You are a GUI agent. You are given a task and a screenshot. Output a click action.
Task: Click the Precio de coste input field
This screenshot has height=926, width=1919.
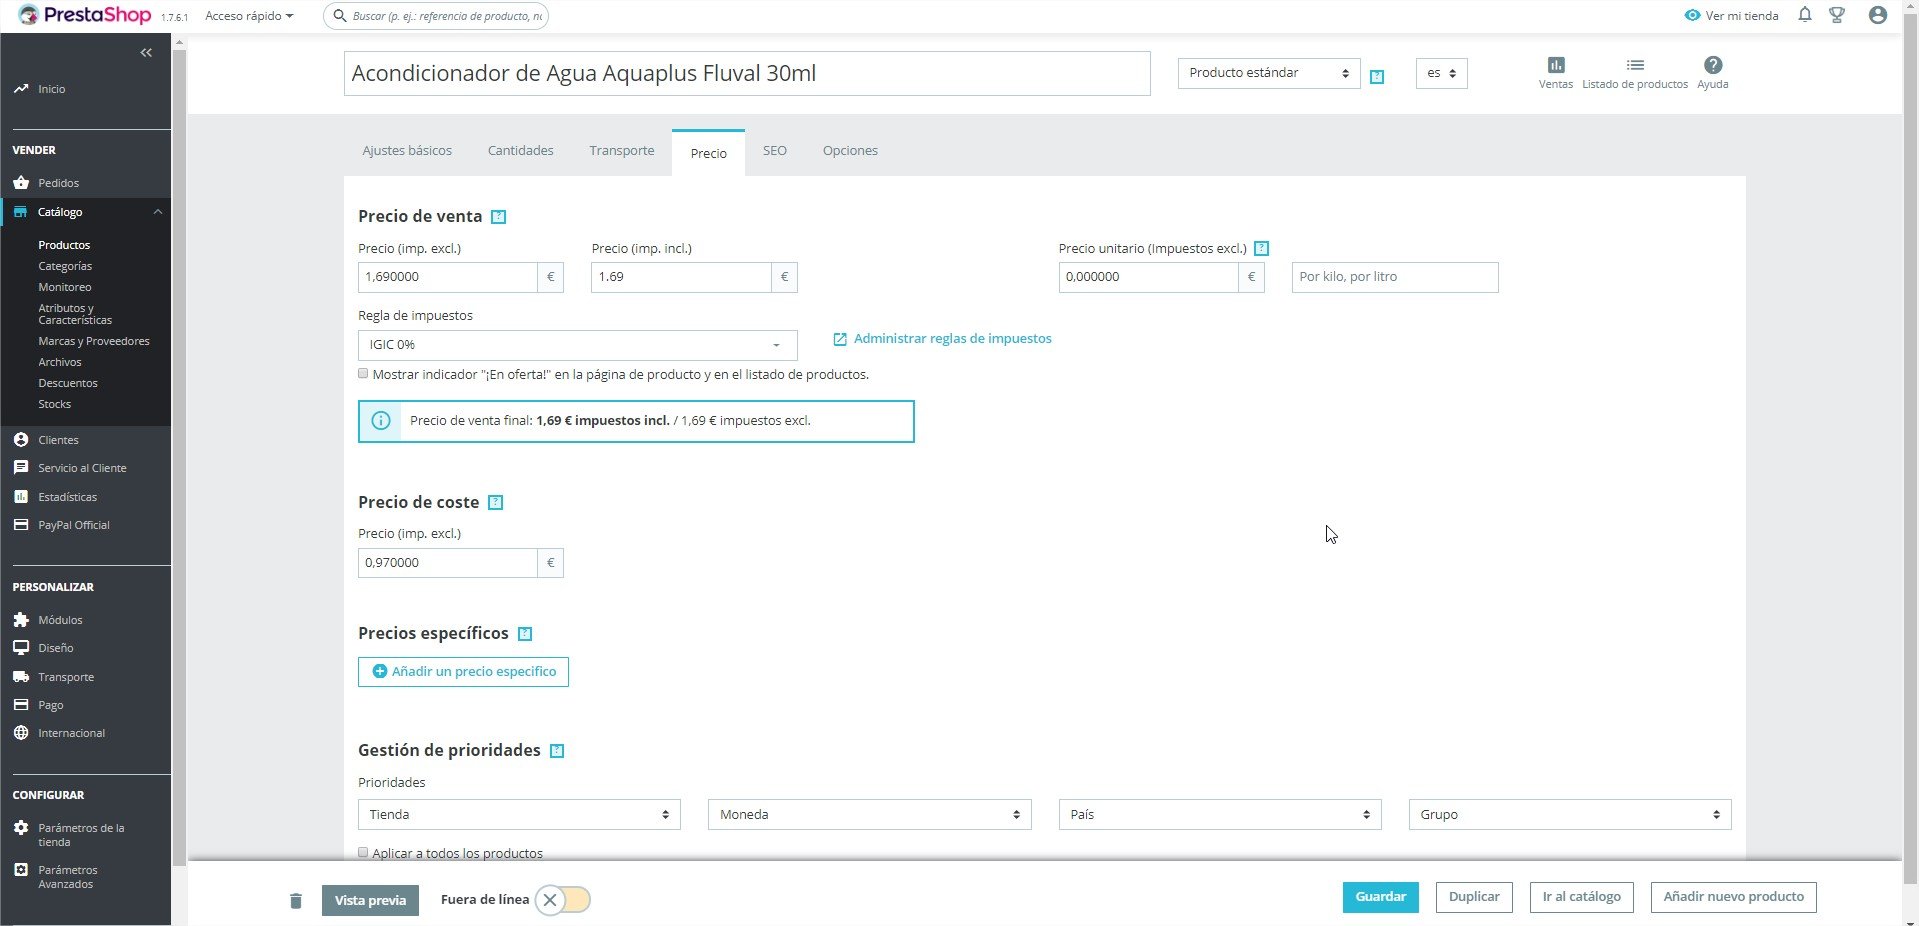tap(447, 563)
